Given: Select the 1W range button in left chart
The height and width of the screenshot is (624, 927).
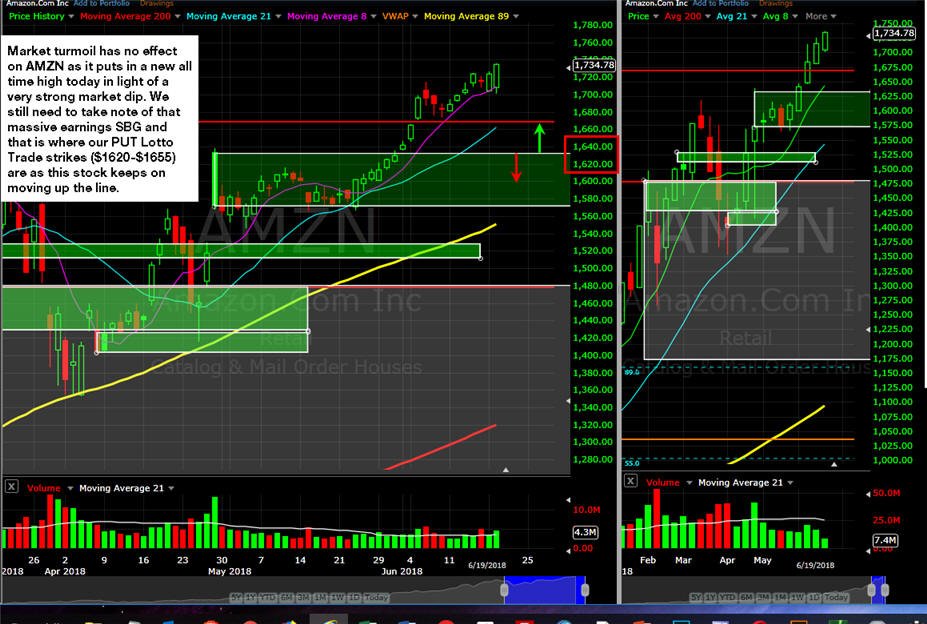Looking at the screenshot, I should click(x=338, y=597).
